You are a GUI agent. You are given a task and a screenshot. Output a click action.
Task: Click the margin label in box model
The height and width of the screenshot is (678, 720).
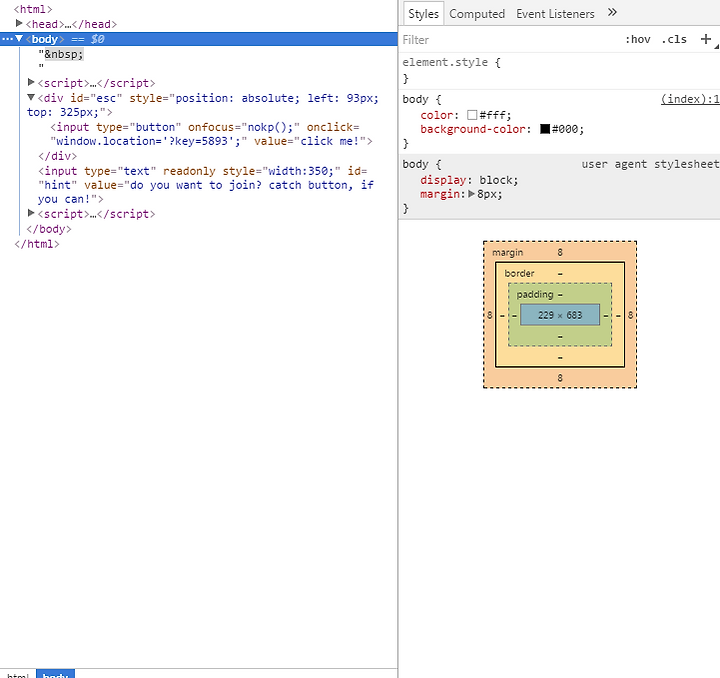pyautogui.click(x=507, y=252)
